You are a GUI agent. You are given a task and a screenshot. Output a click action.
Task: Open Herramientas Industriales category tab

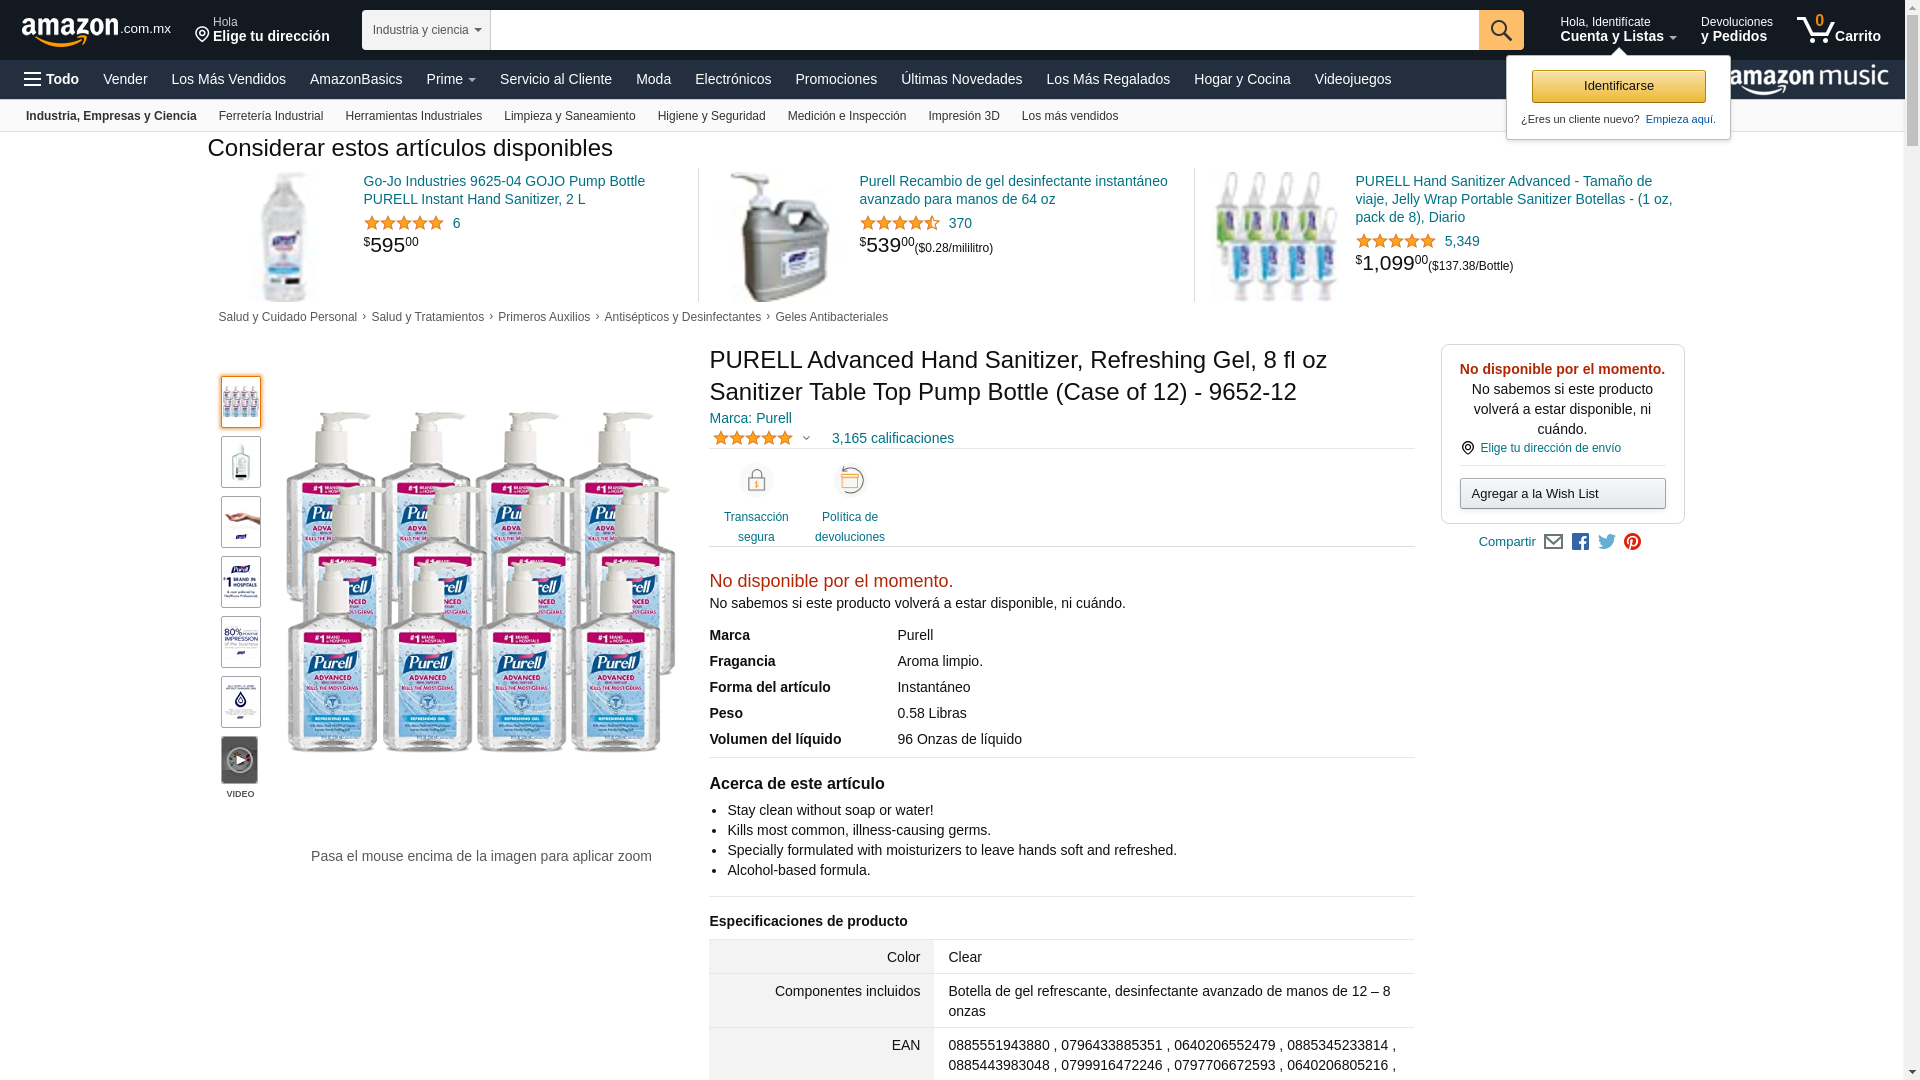[413, 116]
